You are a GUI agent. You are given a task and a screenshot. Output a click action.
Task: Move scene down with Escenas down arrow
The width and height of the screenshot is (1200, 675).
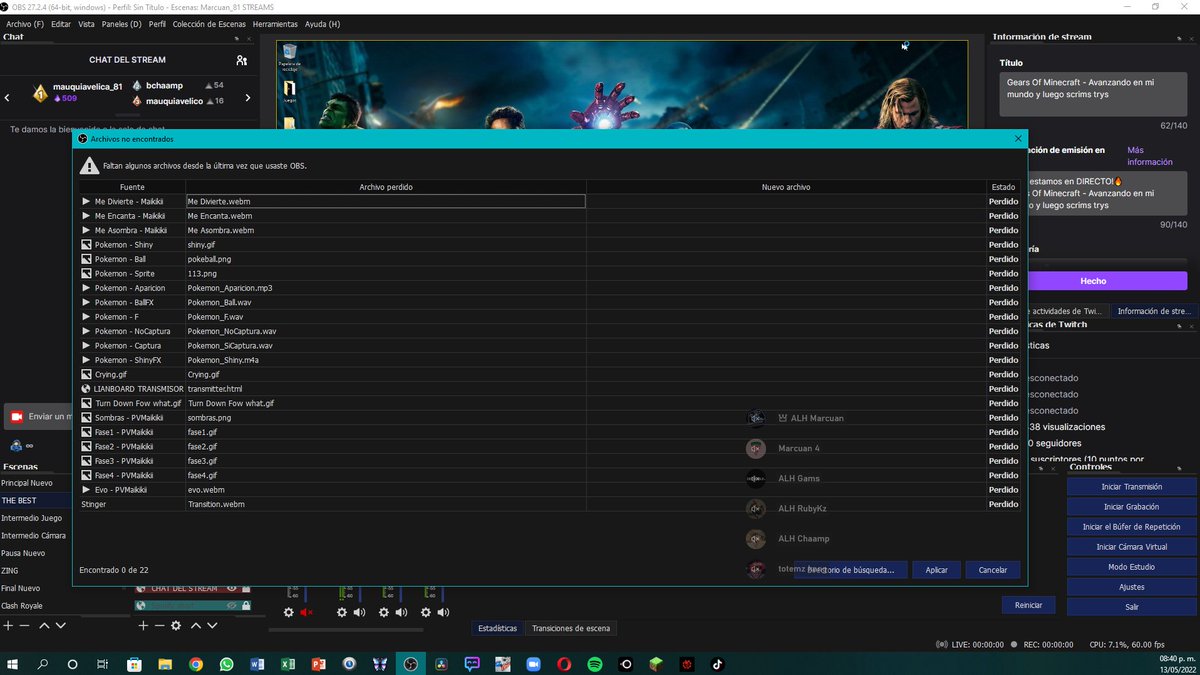click(61, 625)
